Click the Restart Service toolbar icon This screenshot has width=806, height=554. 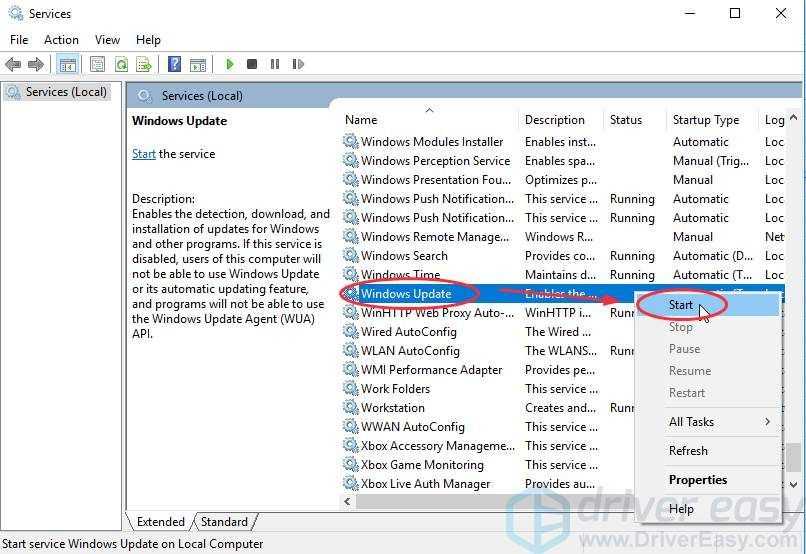(x=297, y=64)
